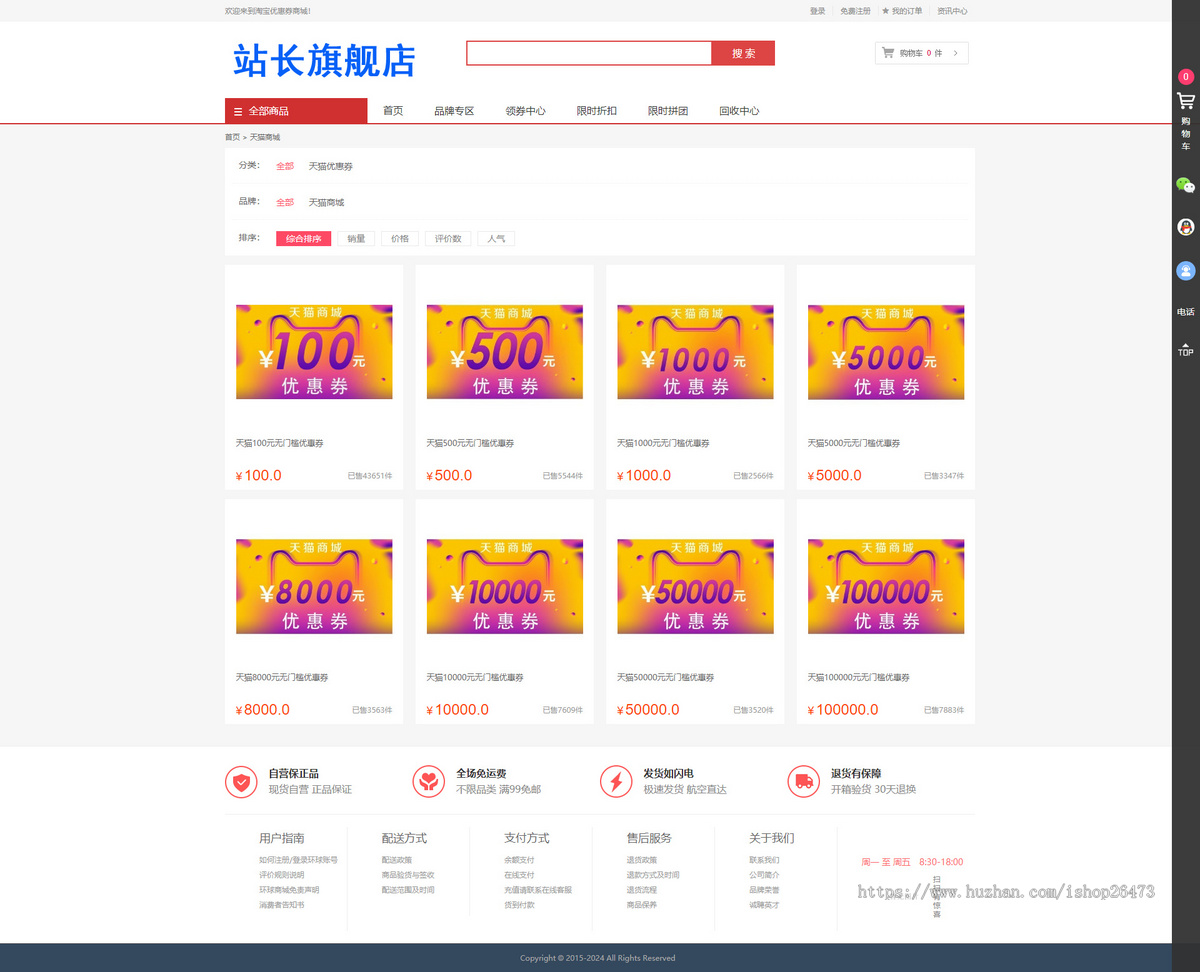Open the ¥500 coupon thumbnail
The image size is (1200, 972).
pyautogui.click(x=505, y=352)
